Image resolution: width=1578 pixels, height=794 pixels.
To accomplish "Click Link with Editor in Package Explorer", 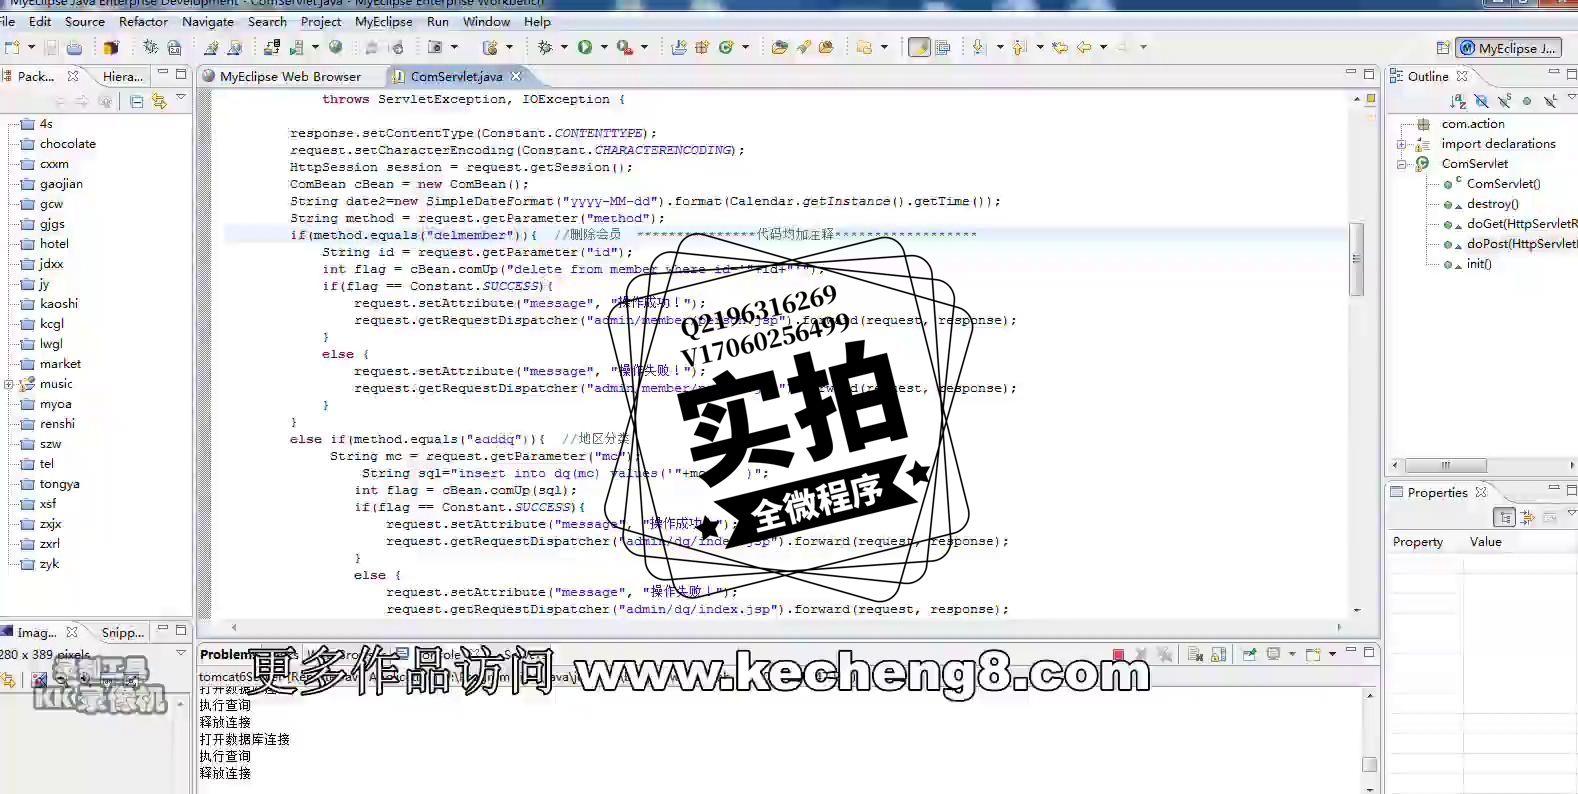I will [159, 101].
